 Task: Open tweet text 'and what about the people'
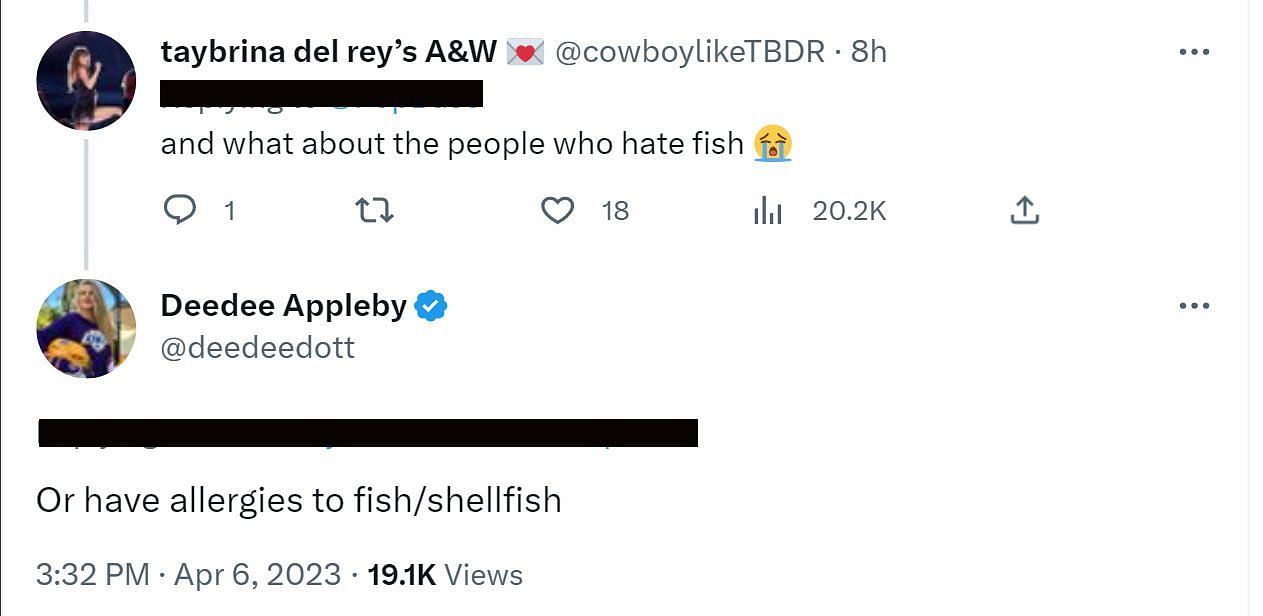(x=452, y=144)
